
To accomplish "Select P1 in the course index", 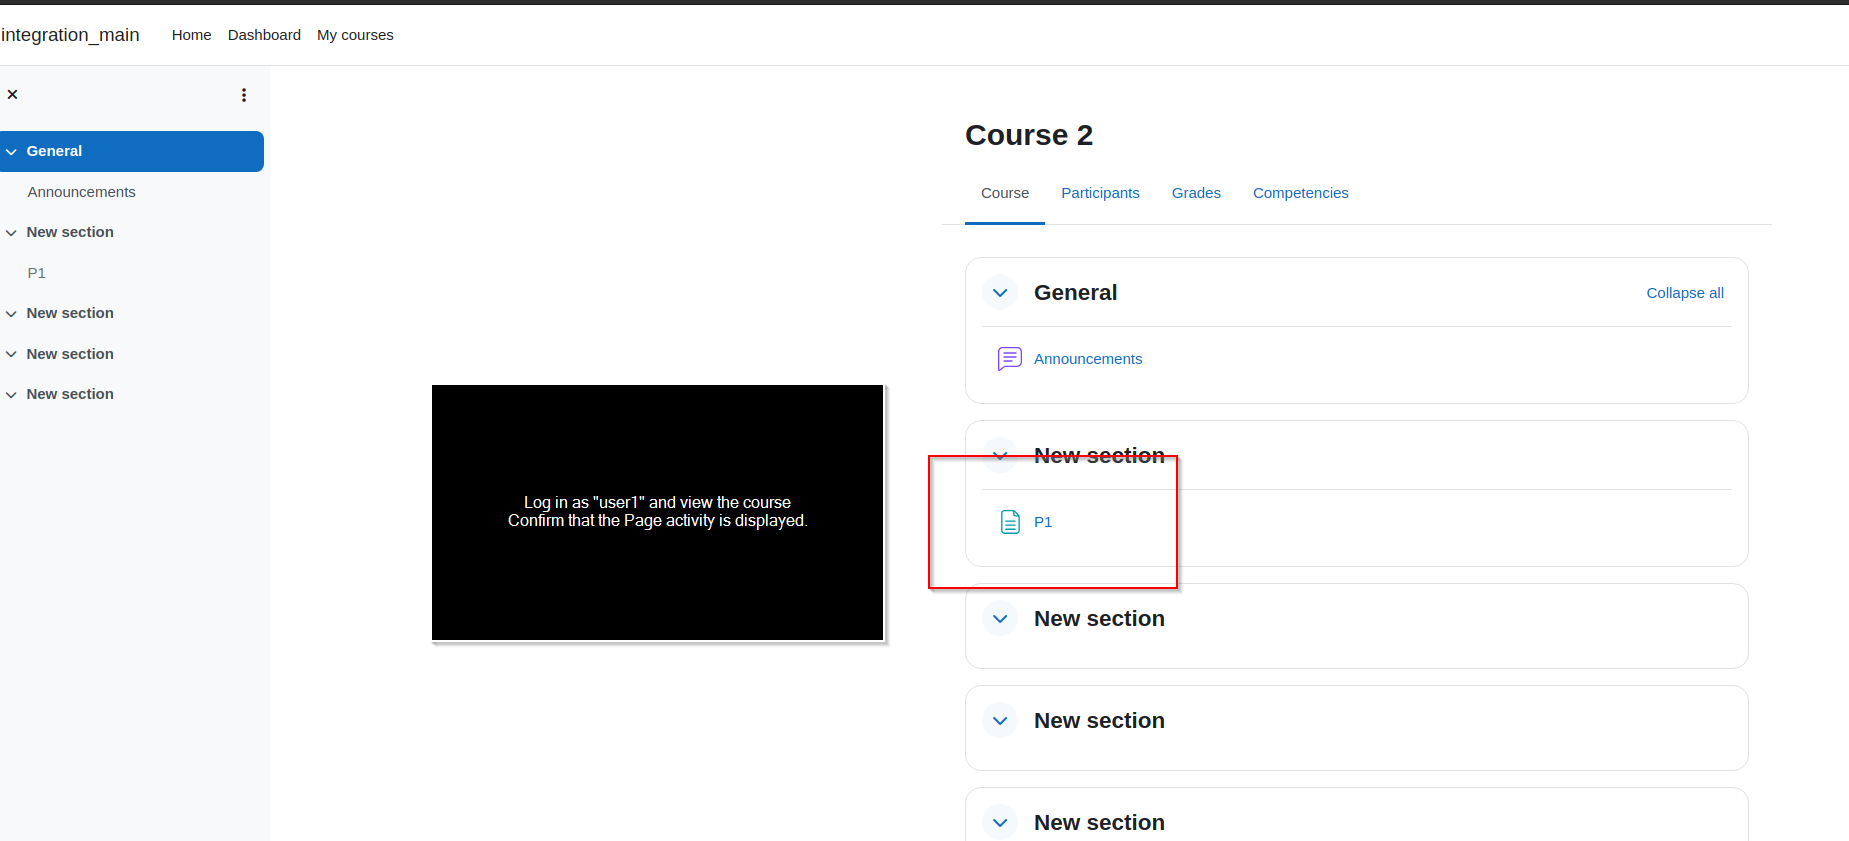I will tap(36, 273).
